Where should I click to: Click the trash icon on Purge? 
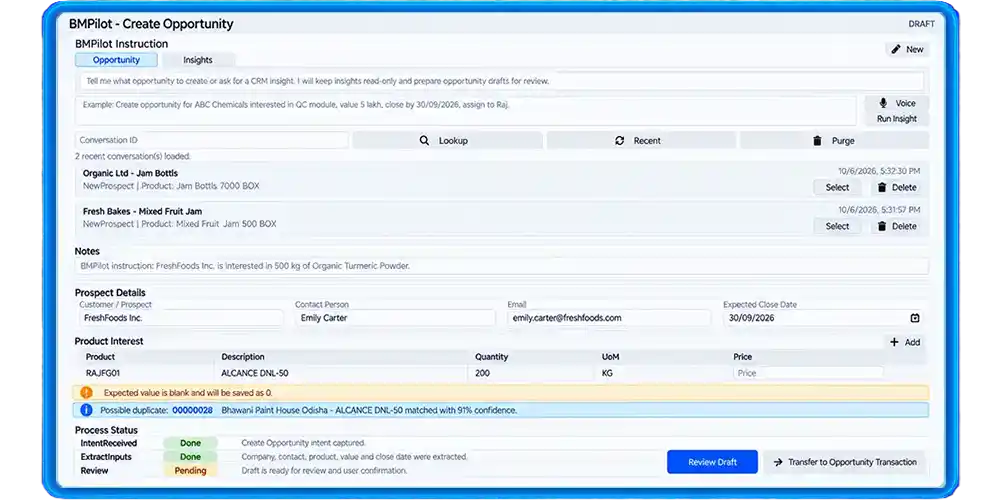[817, 140]
